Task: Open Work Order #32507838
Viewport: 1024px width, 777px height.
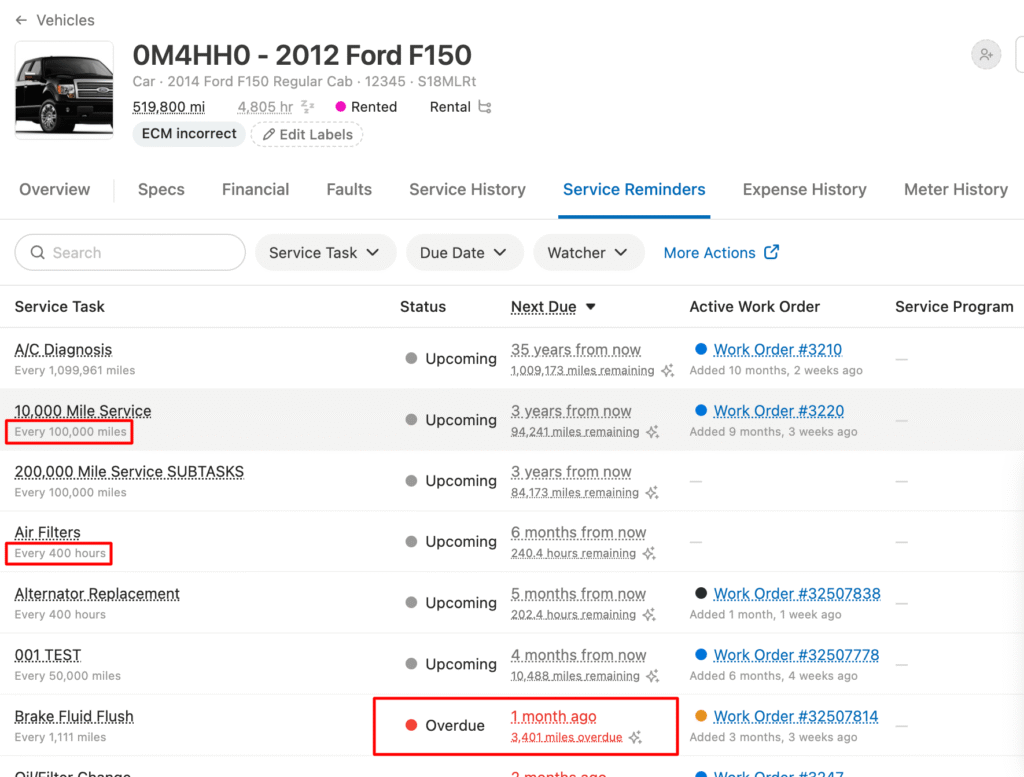Action: click(797, 593)
